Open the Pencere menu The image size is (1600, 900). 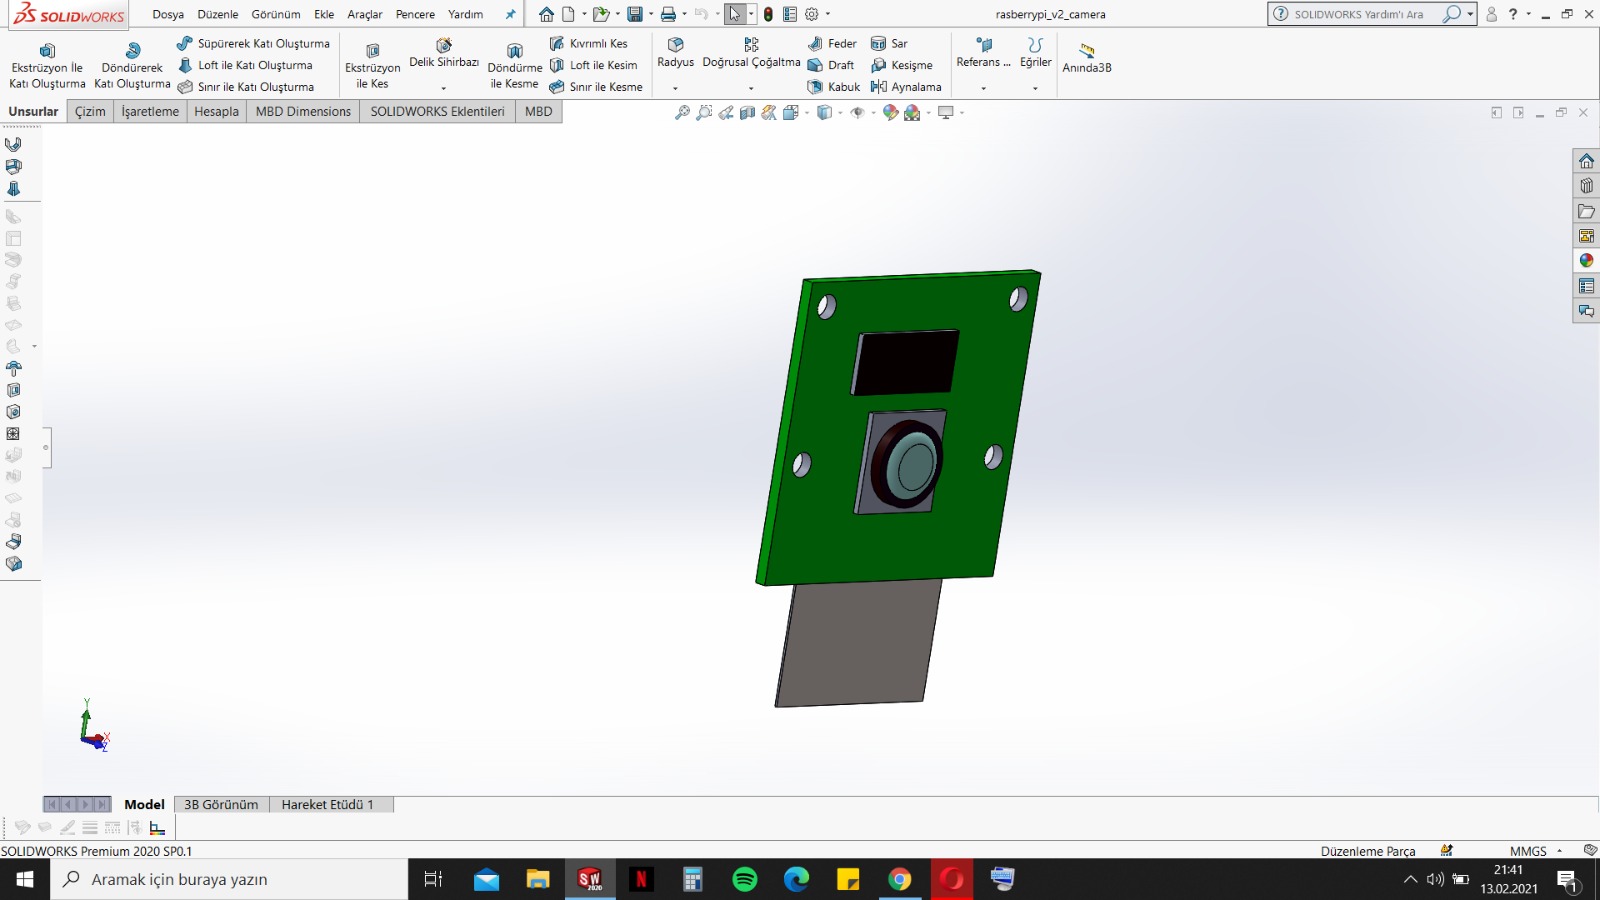click(415, 14)
